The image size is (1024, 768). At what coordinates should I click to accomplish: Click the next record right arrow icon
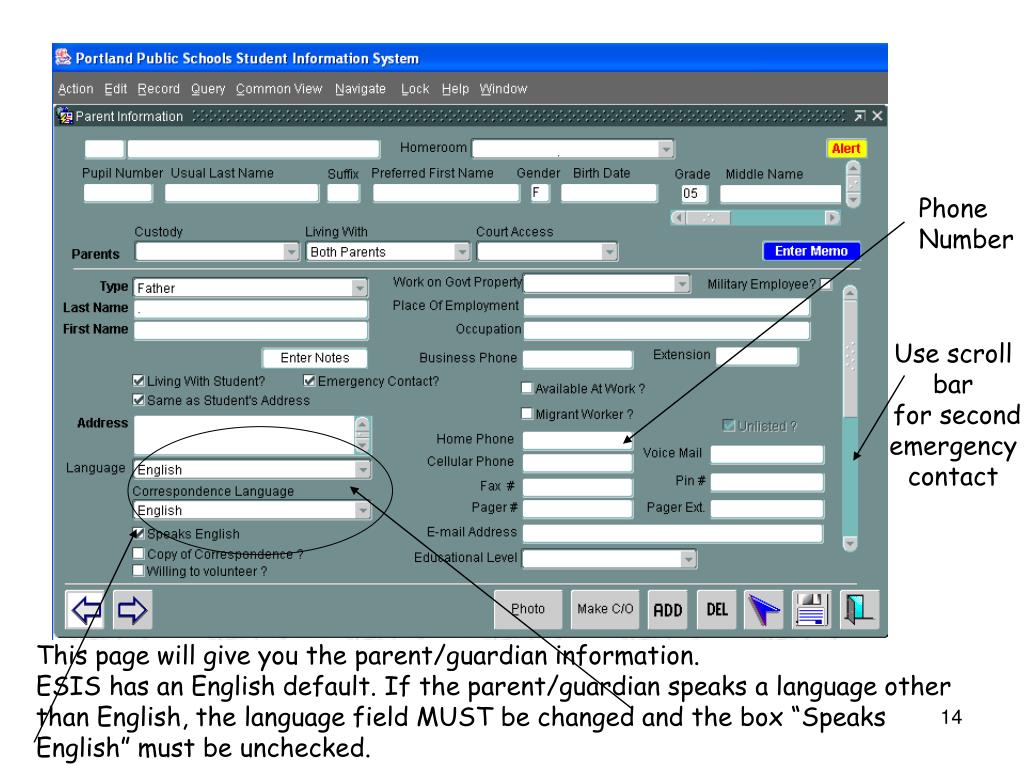(133, 610)
